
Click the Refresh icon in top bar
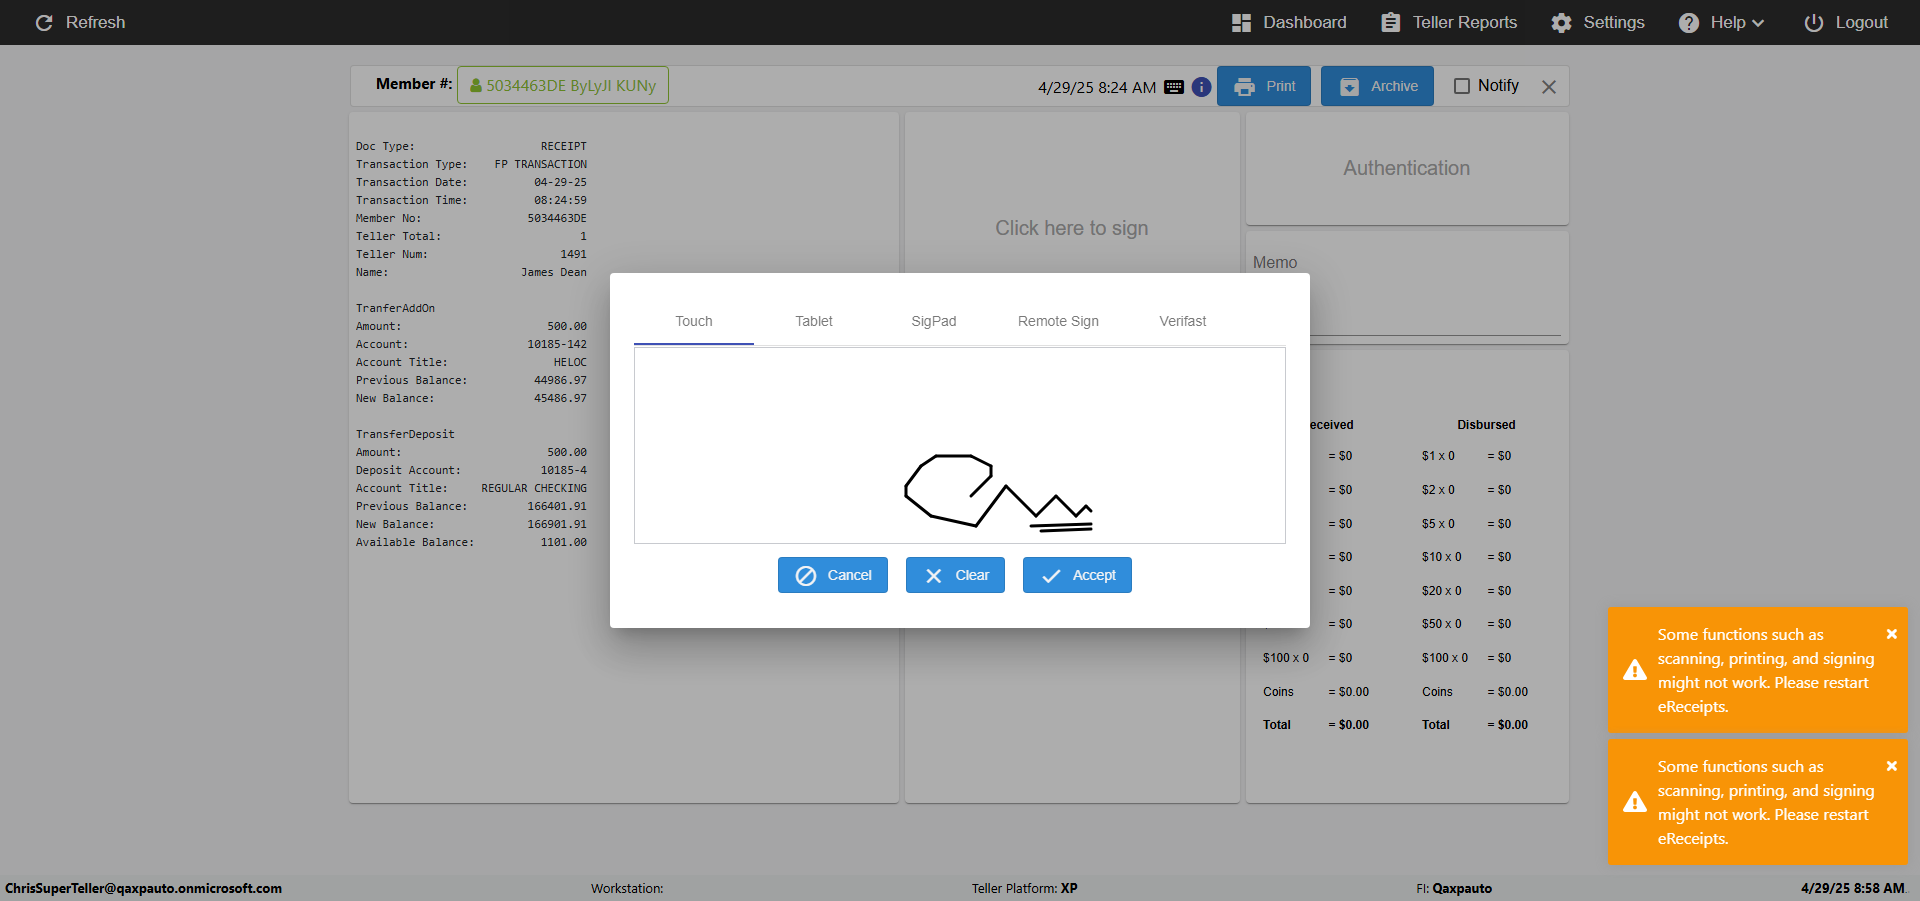(44, 22)
